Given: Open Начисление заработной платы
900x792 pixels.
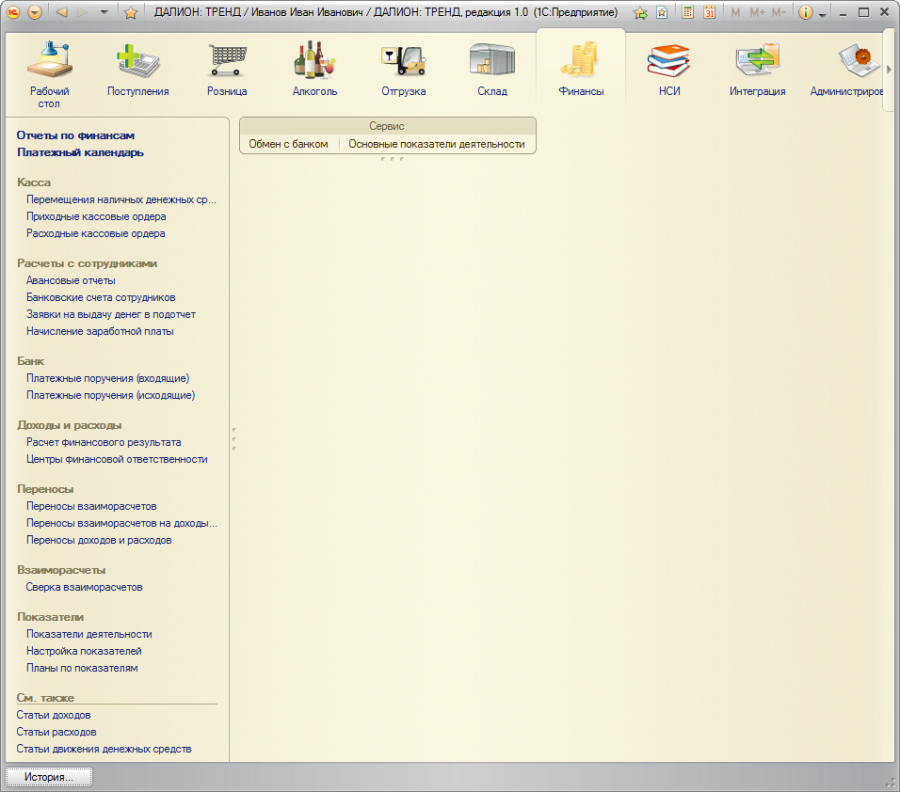Looking at the screenshot, I should (100, 331).
